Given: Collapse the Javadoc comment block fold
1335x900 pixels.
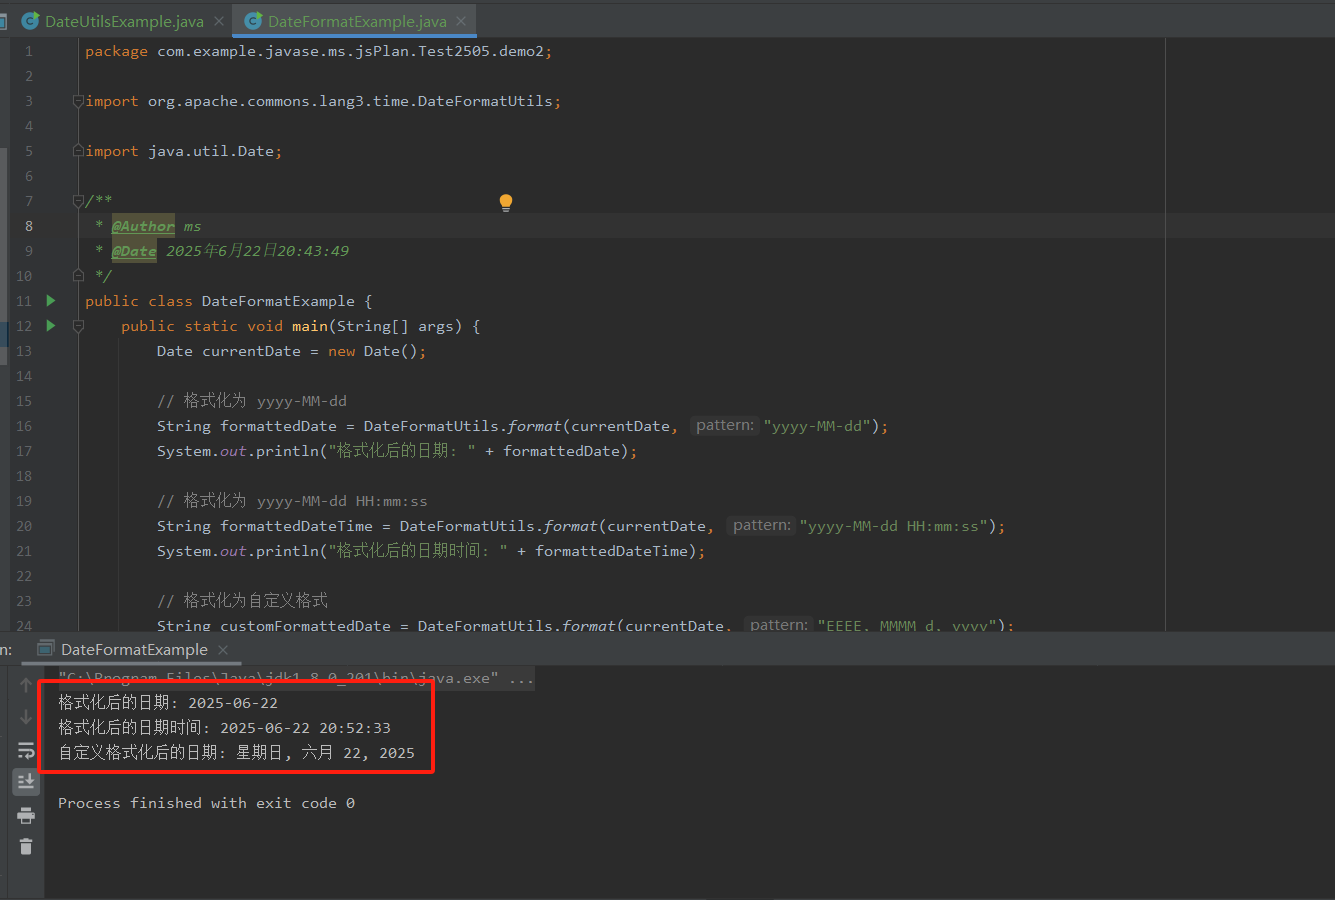Looking at the screenshot, I should click(78, 201).
